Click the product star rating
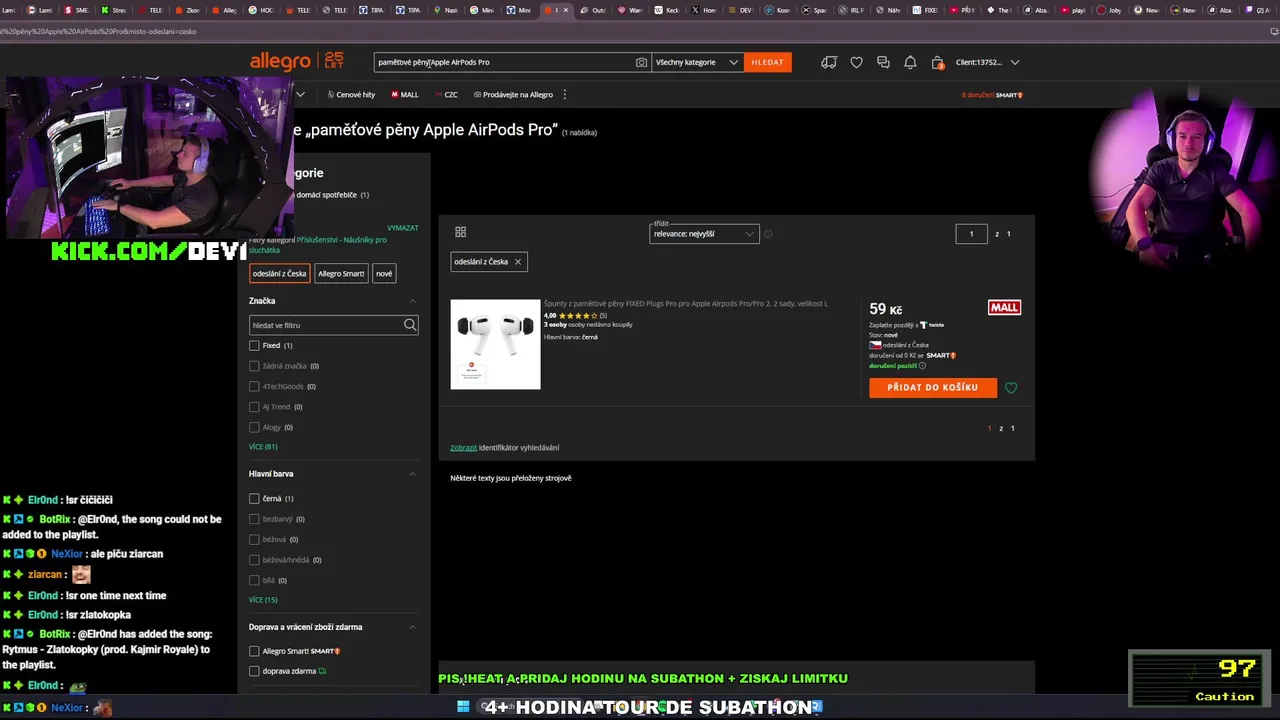 [577, 315]
